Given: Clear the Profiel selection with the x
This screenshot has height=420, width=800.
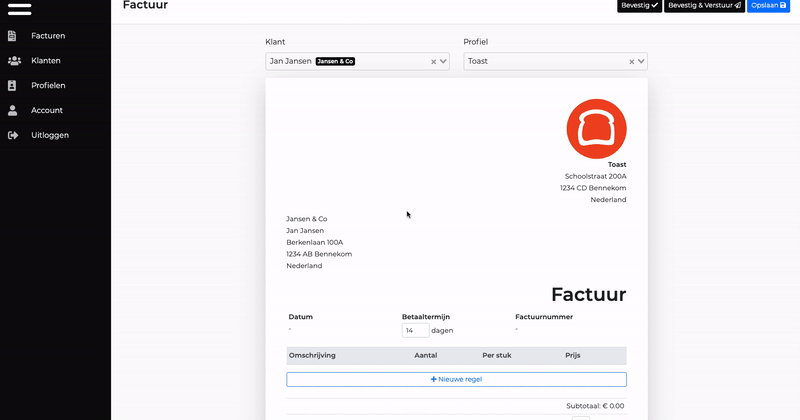Looking at the screenshot, I should click(x=631, y=62).
